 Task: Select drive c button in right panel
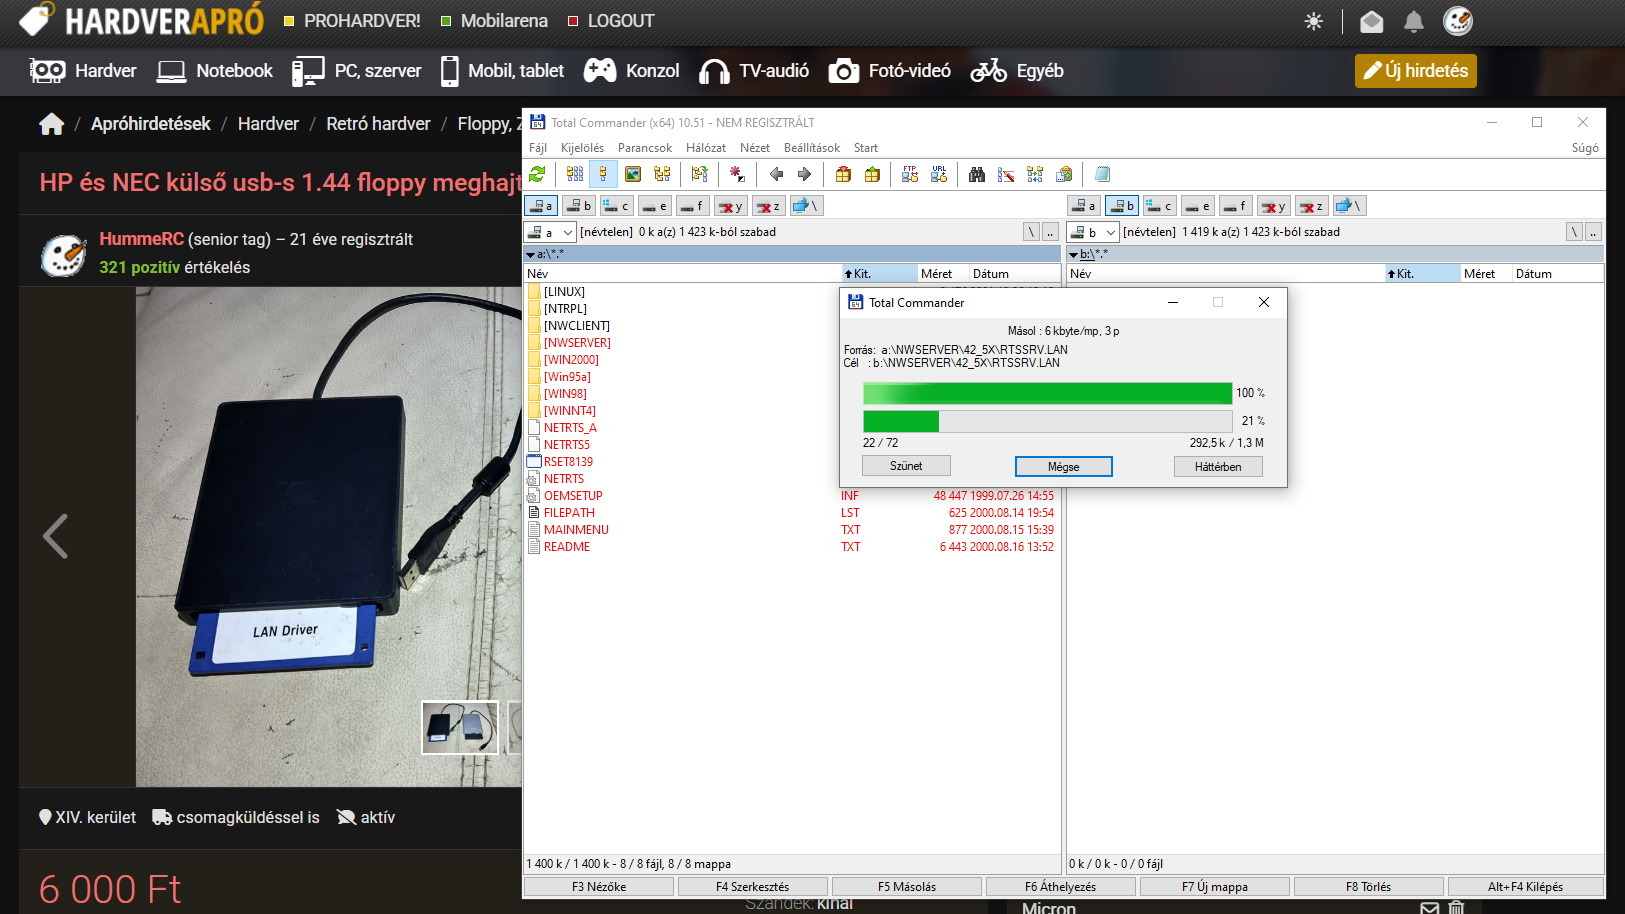coord(1159,206)
